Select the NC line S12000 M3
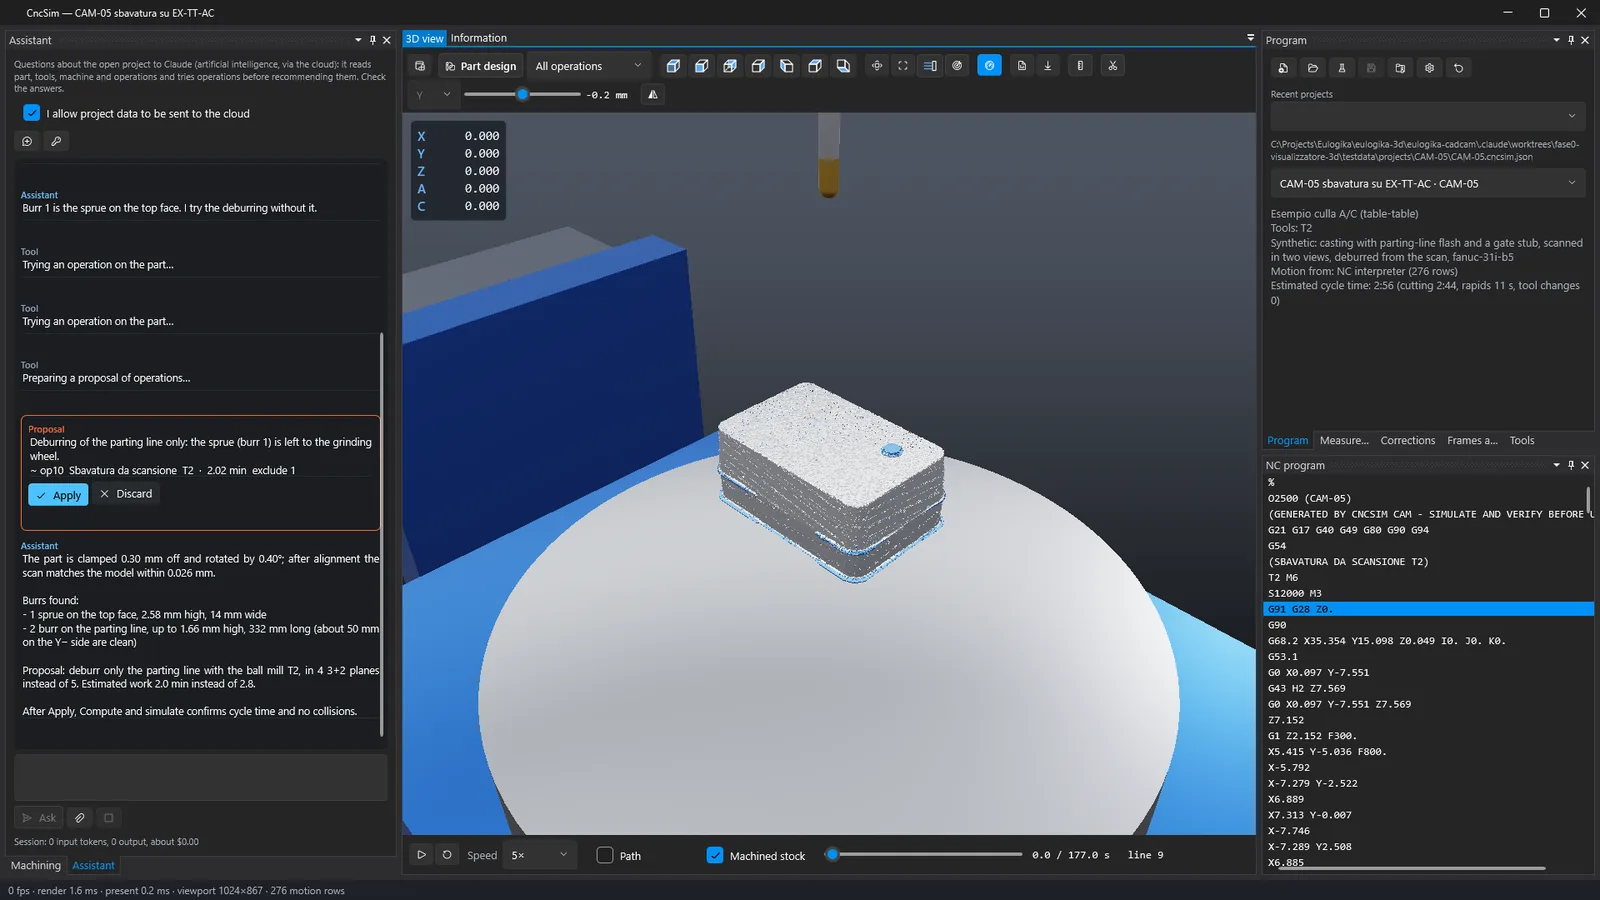The width and height of the screenshot is (1600, 900). tap(1428, 593)
